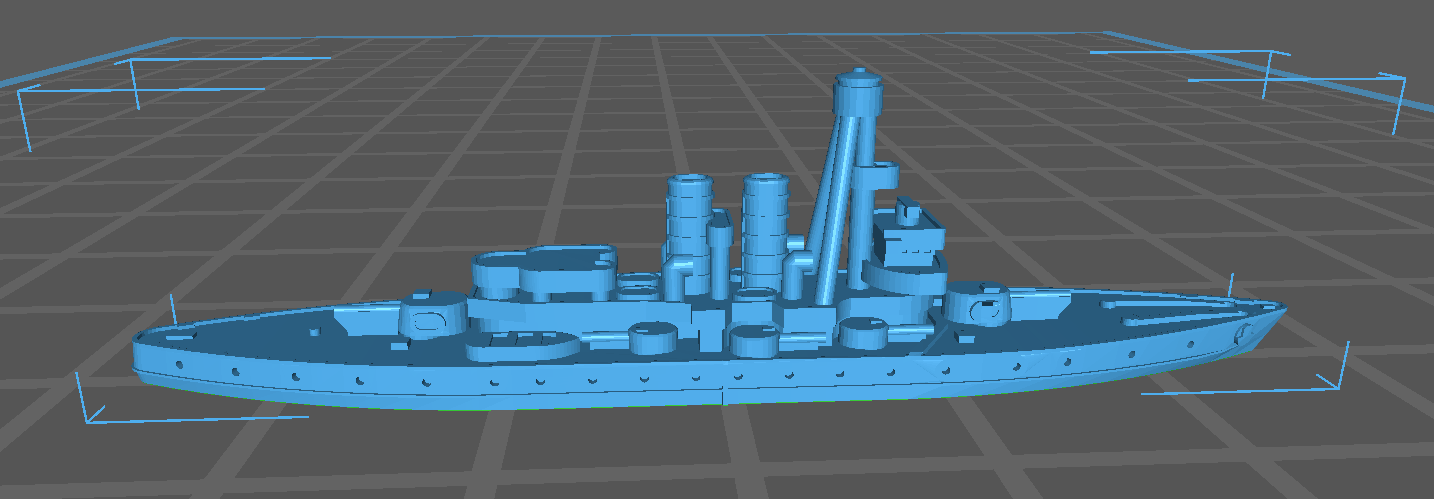Click the blue corner bracket at bottom-right
Viewport: 1434px width, 499px height.
click(1330, 380)
